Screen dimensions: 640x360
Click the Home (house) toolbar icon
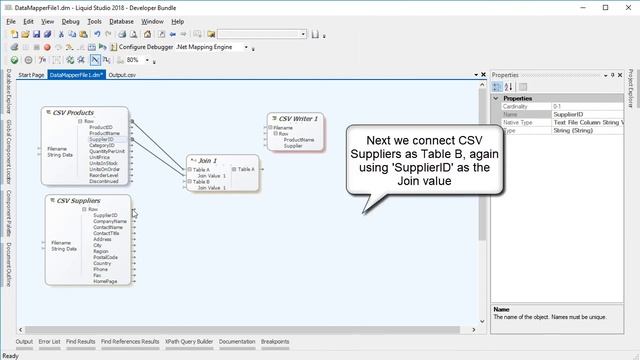[147, 34]
